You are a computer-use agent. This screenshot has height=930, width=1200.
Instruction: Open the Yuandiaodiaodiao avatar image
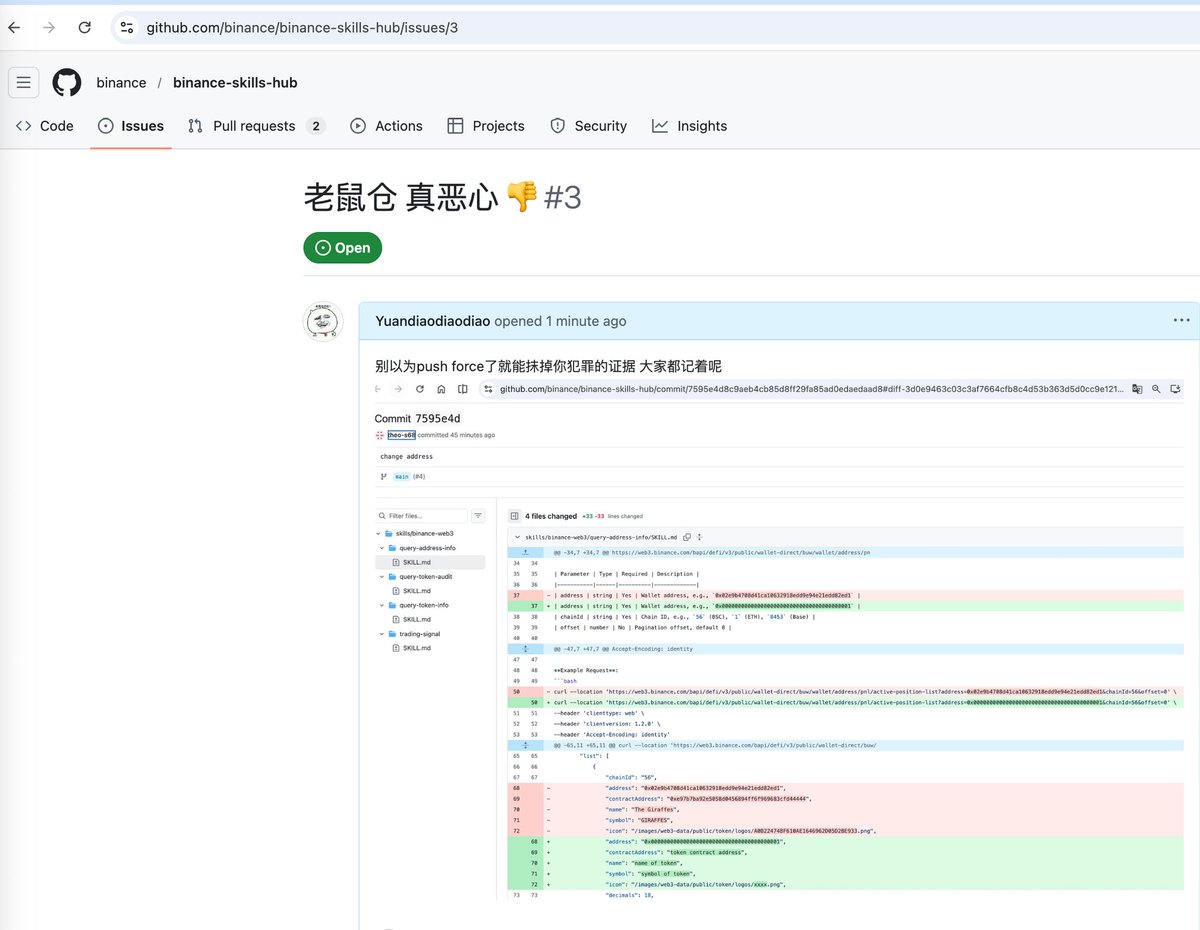tap(323, 322)
